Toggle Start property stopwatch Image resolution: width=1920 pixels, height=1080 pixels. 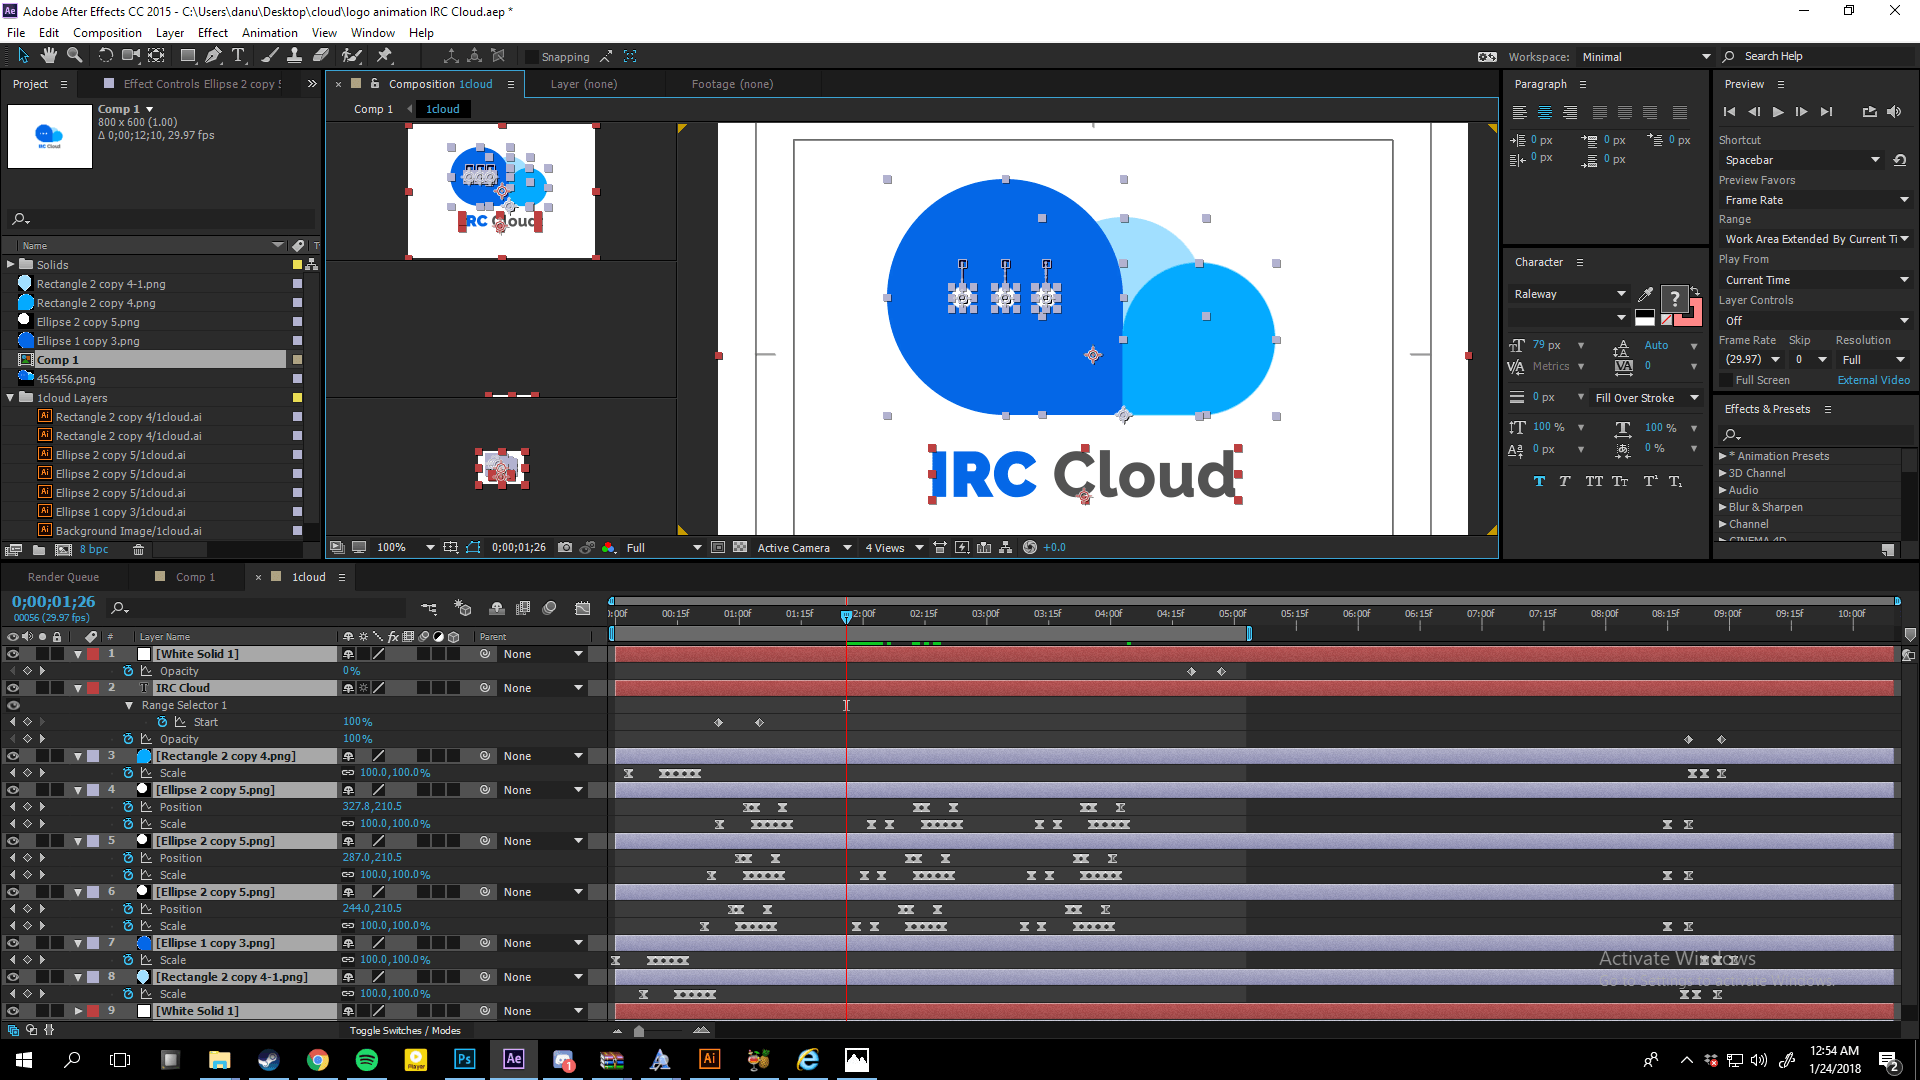162,722
